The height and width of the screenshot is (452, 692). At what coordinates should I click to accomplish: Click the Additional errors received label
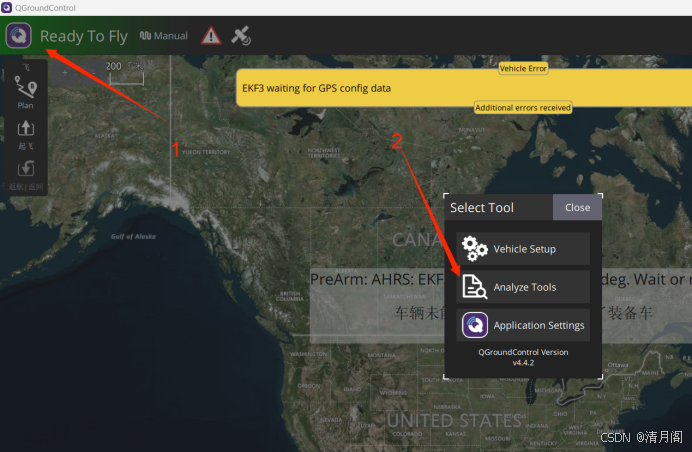pos(523,108)
